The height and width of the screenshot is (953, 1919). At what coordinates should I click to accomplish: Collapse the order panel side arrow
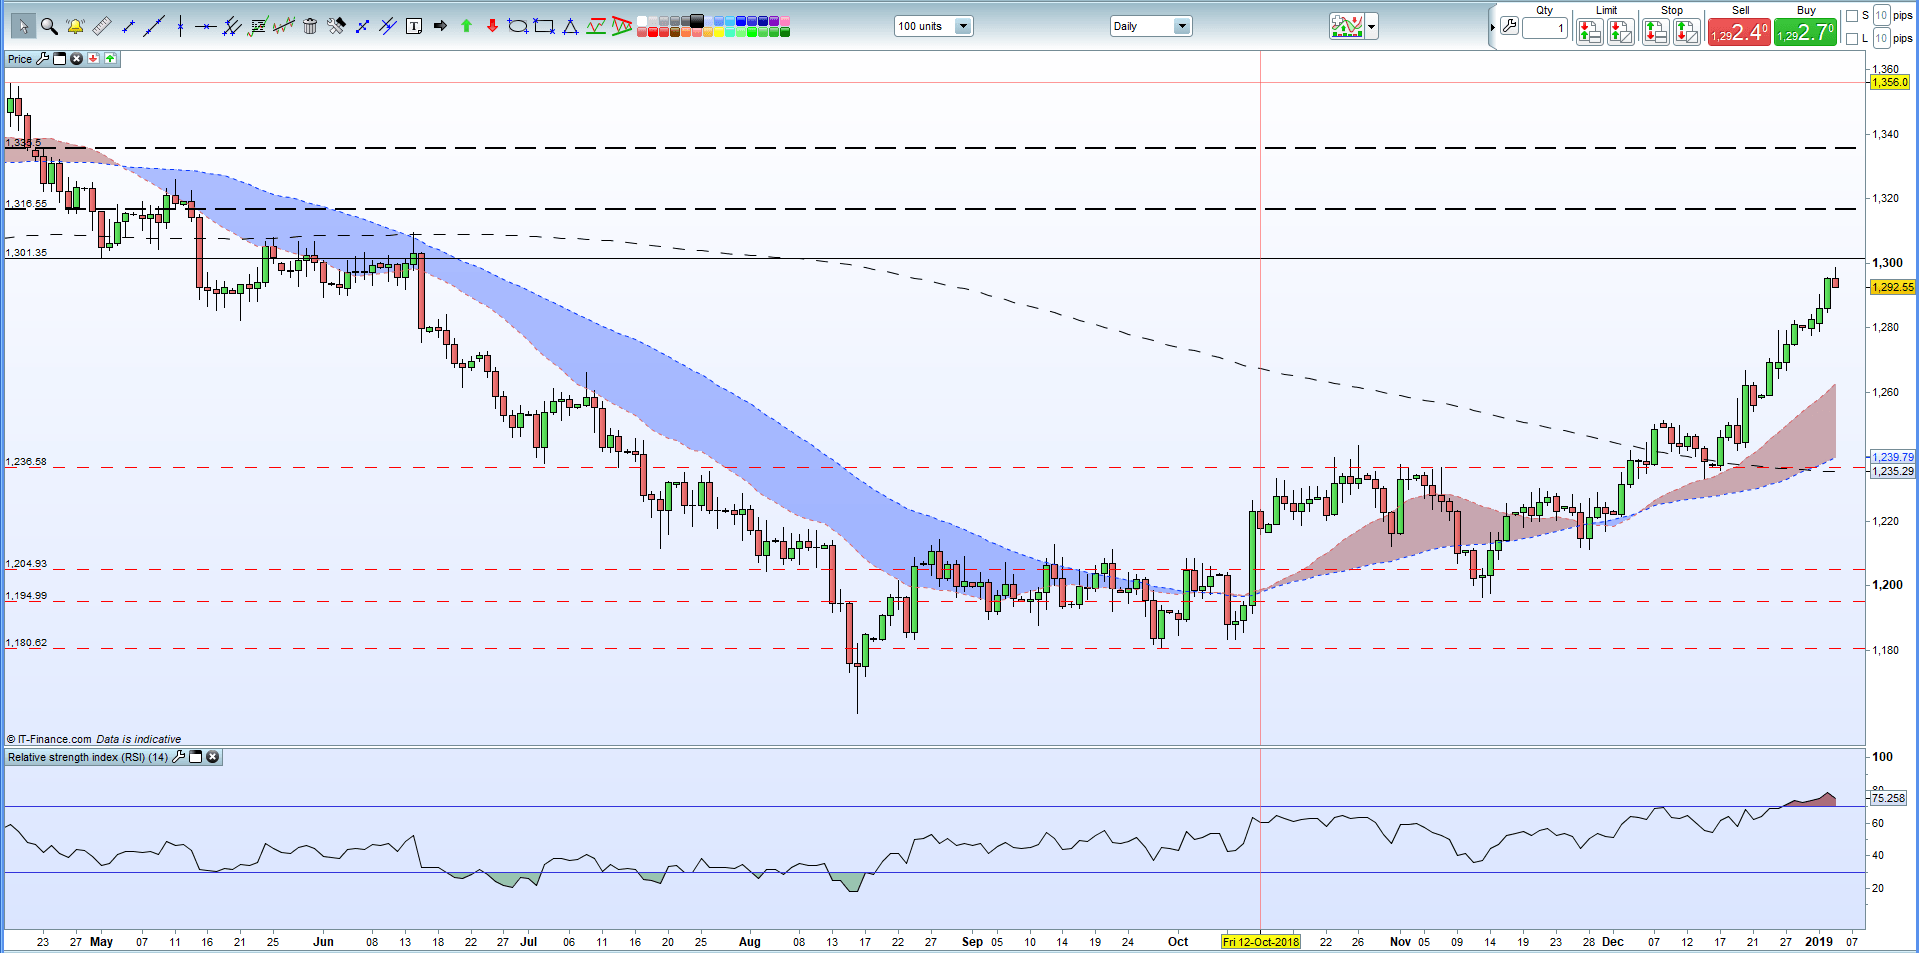pyautogui.click(x=1492, y=27)
